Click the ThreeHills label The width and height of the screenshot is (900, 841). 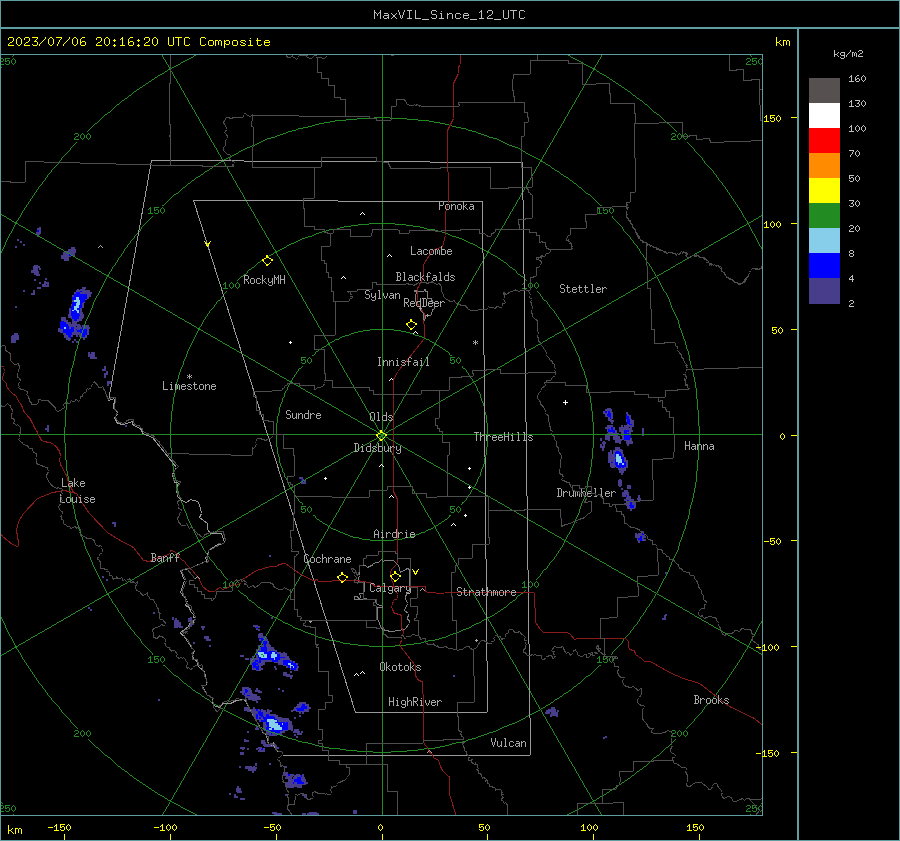[503, 437]
